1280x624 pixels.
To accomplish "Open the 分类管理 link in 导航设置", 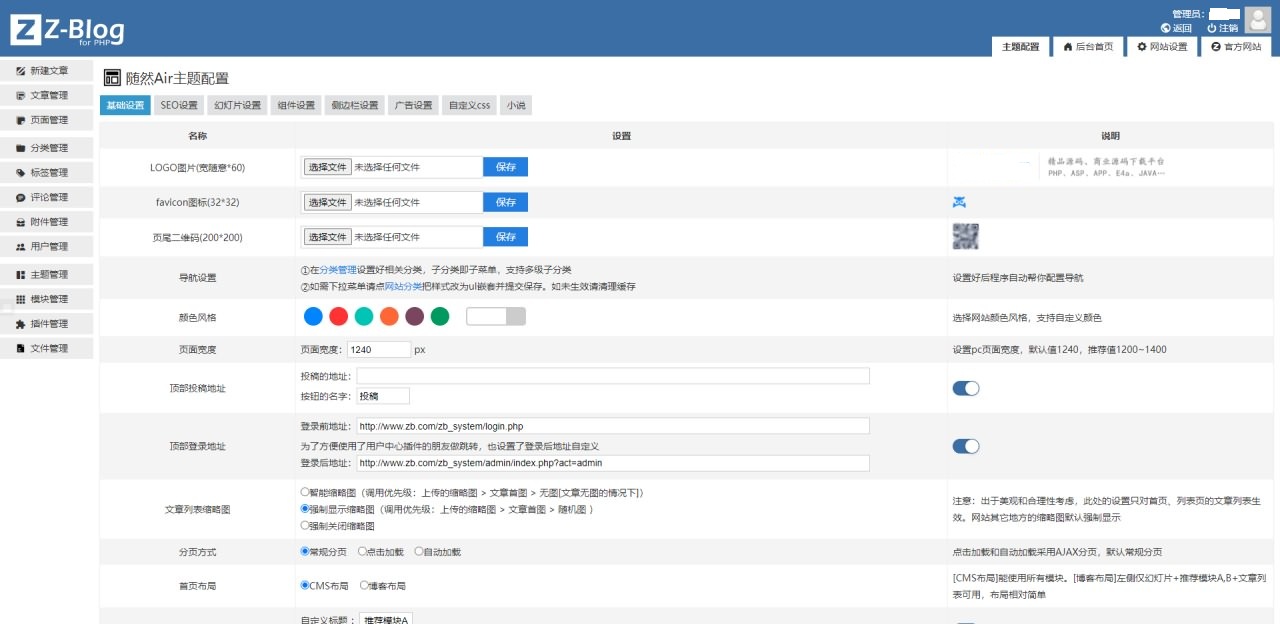I will click(x=338, y=270).
